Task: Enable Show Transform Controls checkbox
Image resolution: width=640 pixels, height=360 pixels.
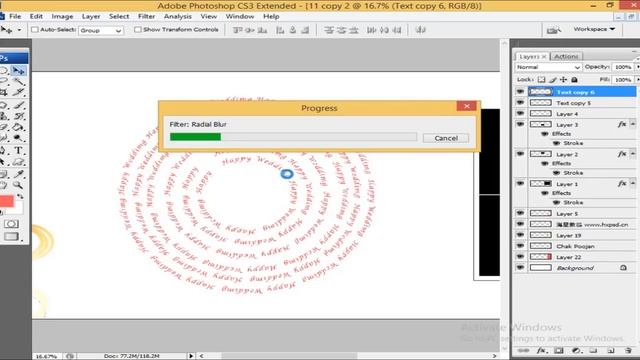Action: pos(138,29)
